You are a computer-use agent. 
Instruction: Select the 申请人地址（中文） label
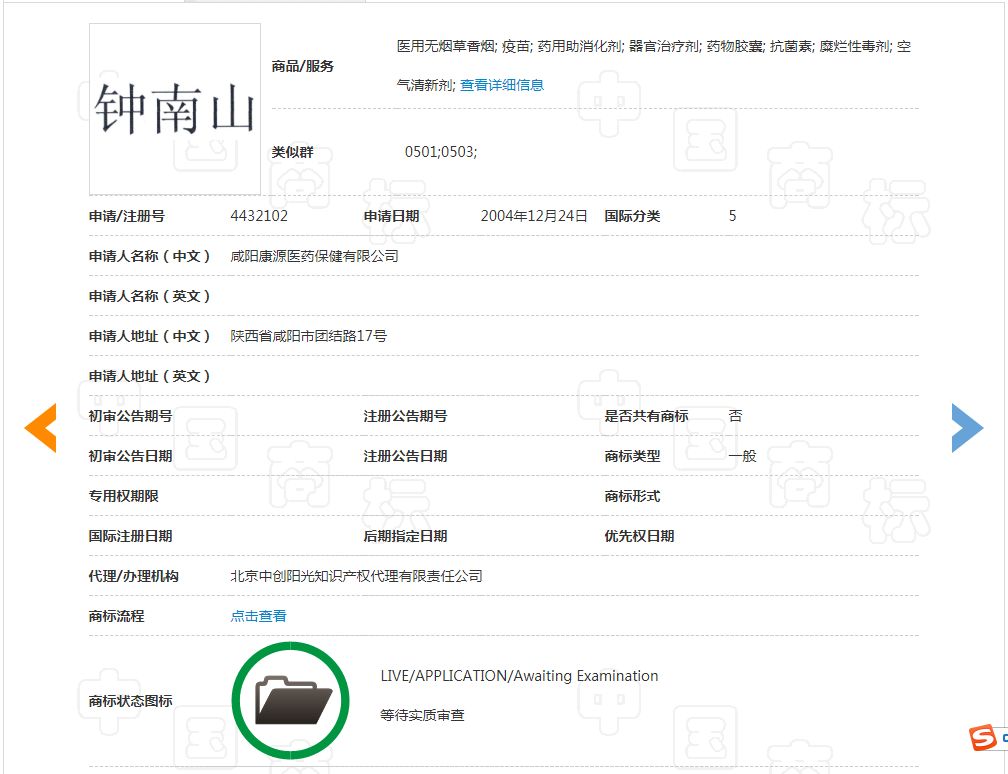150,336
